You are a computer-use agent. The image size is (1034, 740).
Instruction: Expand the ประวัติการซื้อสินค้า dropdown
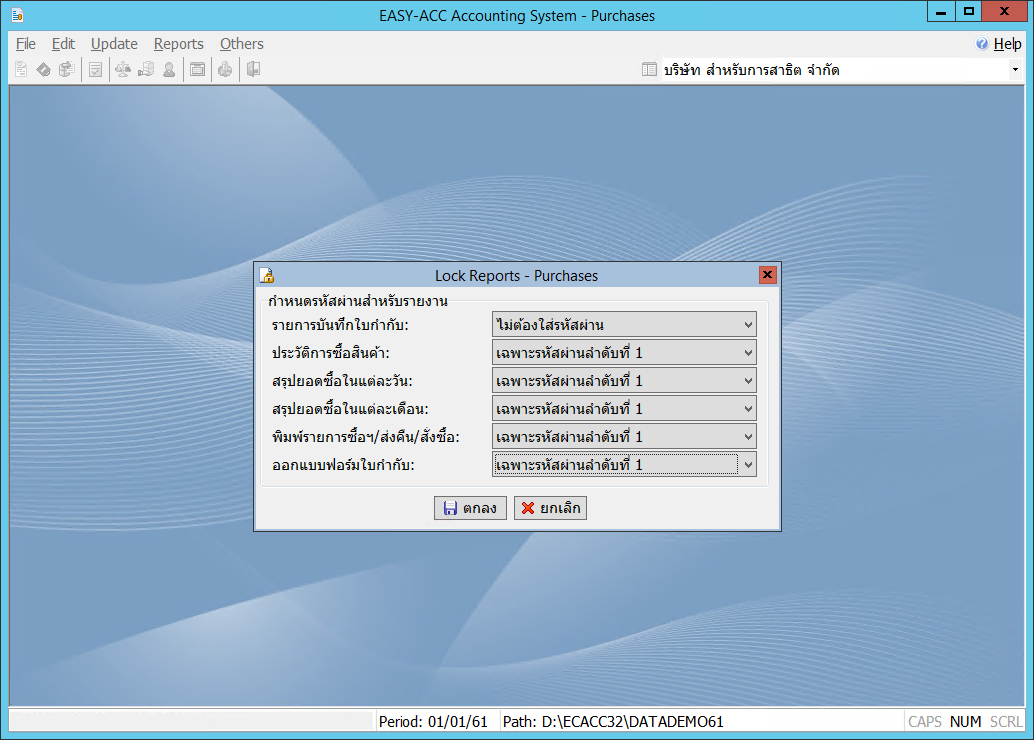pos(748,353)
